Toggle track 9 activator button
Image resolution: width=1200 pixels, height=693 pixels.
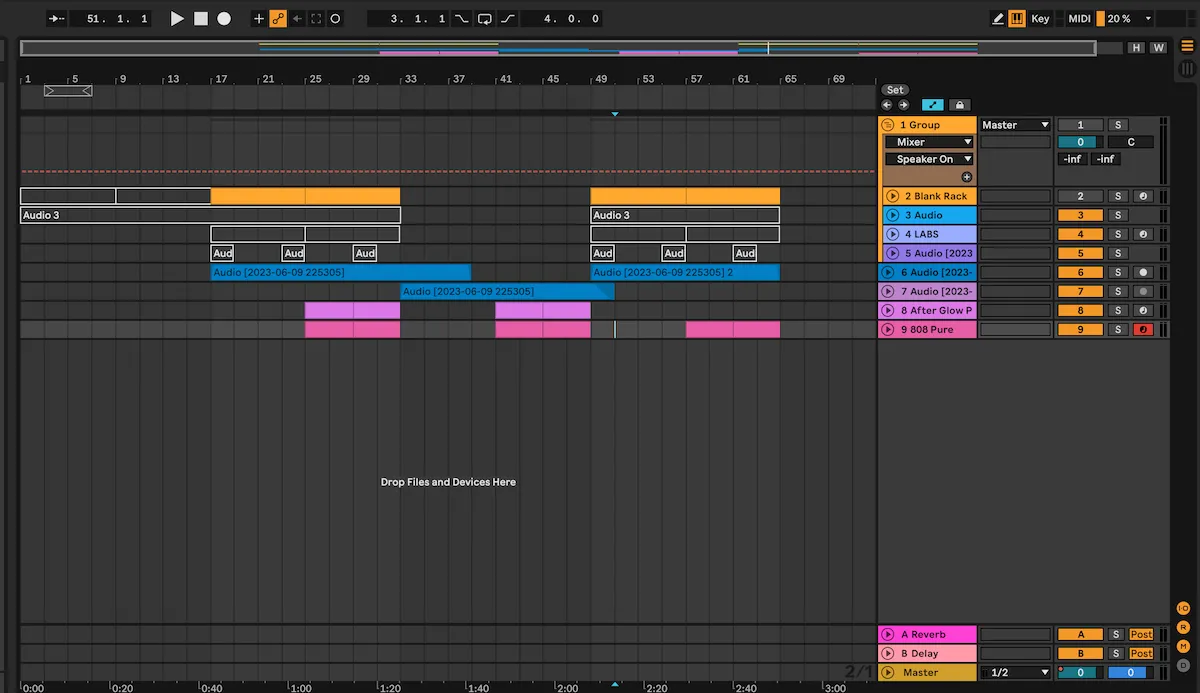1080,329
